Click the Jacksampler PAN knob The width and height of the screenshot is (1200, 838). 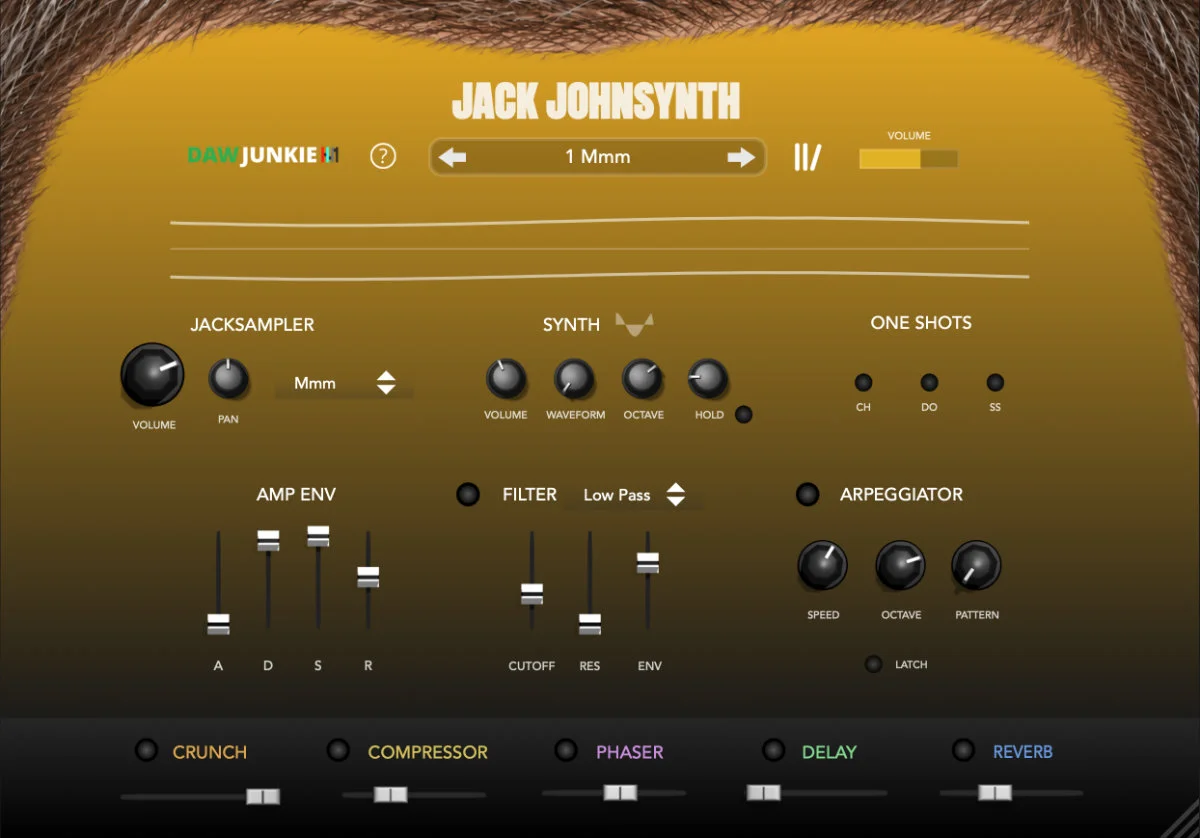pos(228,379)
